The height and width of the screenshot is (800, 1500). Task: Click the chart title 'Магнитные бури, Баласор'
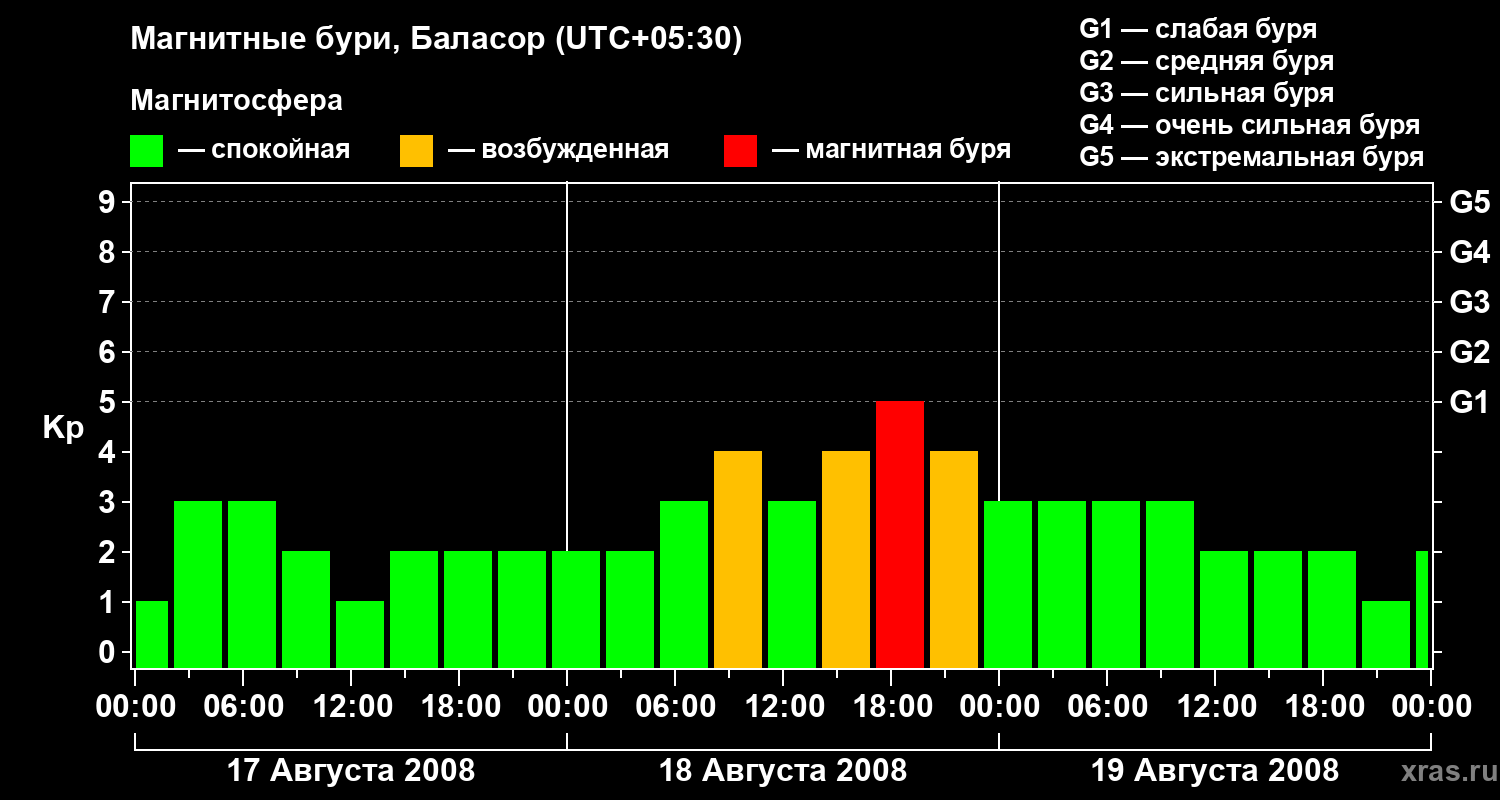click(340, 40)
